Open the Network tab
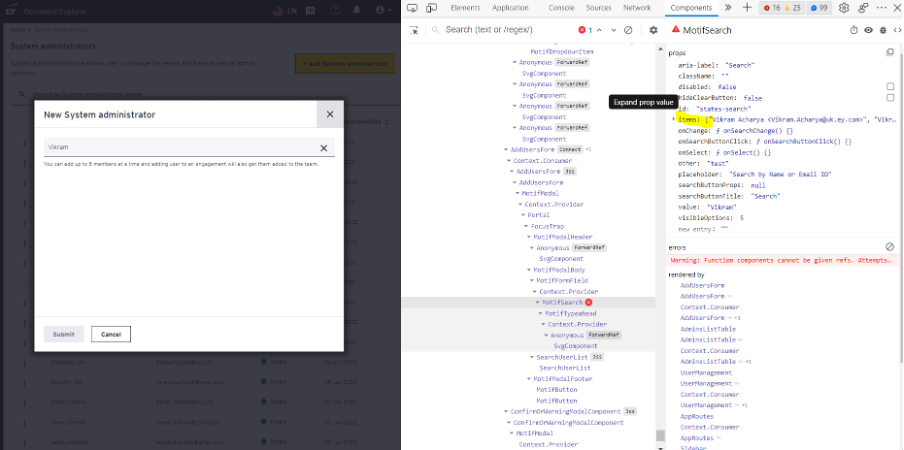Screen dimensions: 904x450 [636, 8]
